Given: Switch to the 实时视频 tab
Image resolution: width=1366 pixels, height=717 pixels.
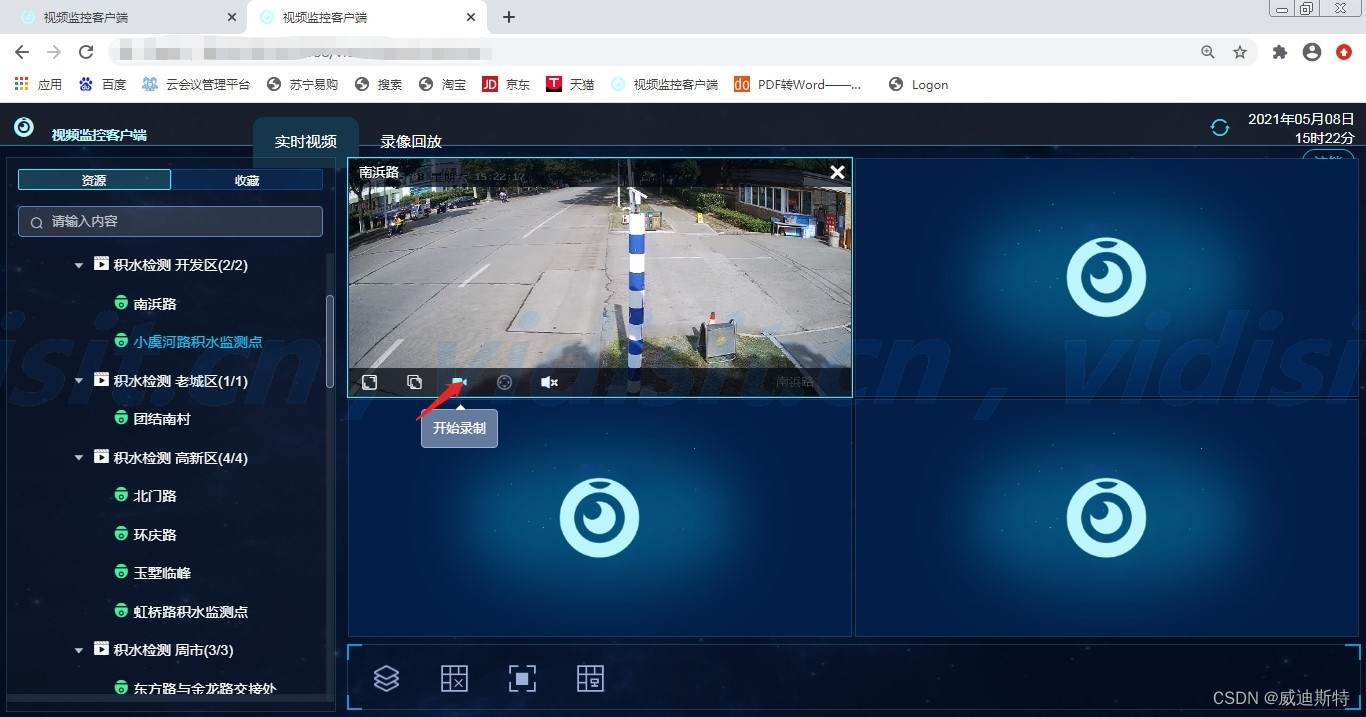Looking at the screenshot, I should point(306,142).
